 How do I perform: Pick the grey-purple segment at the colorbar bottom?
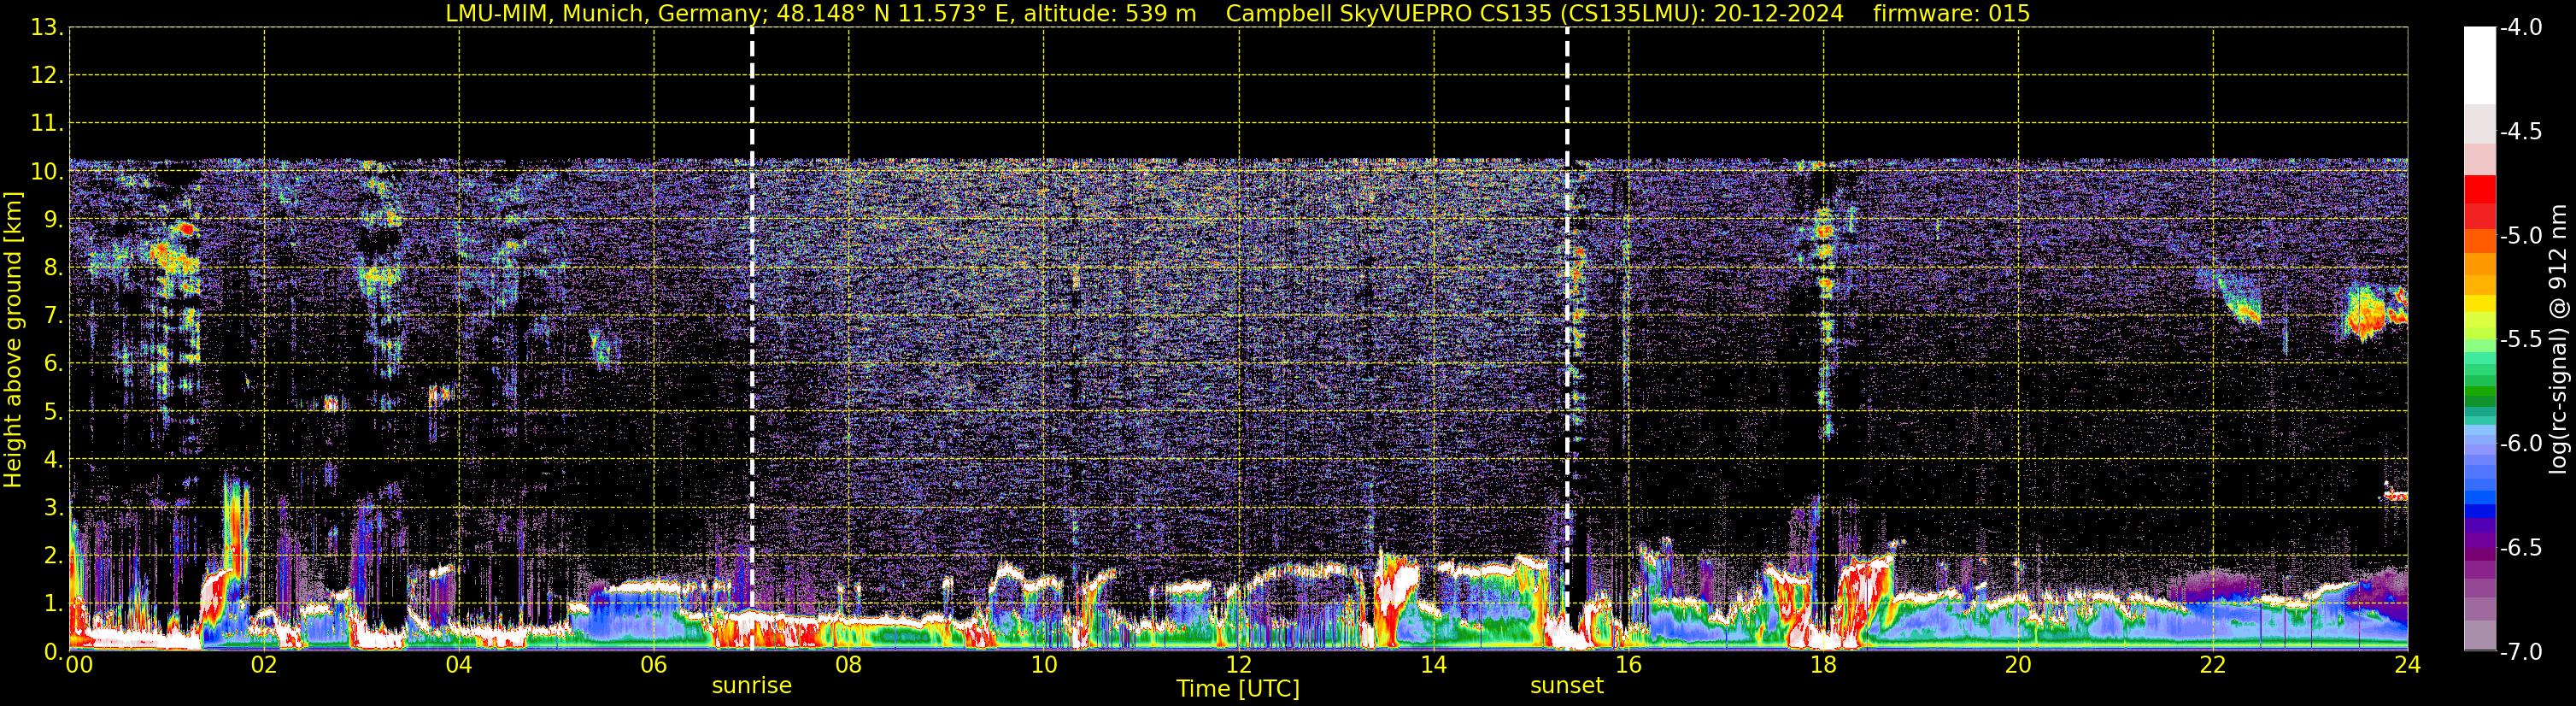2479,635
